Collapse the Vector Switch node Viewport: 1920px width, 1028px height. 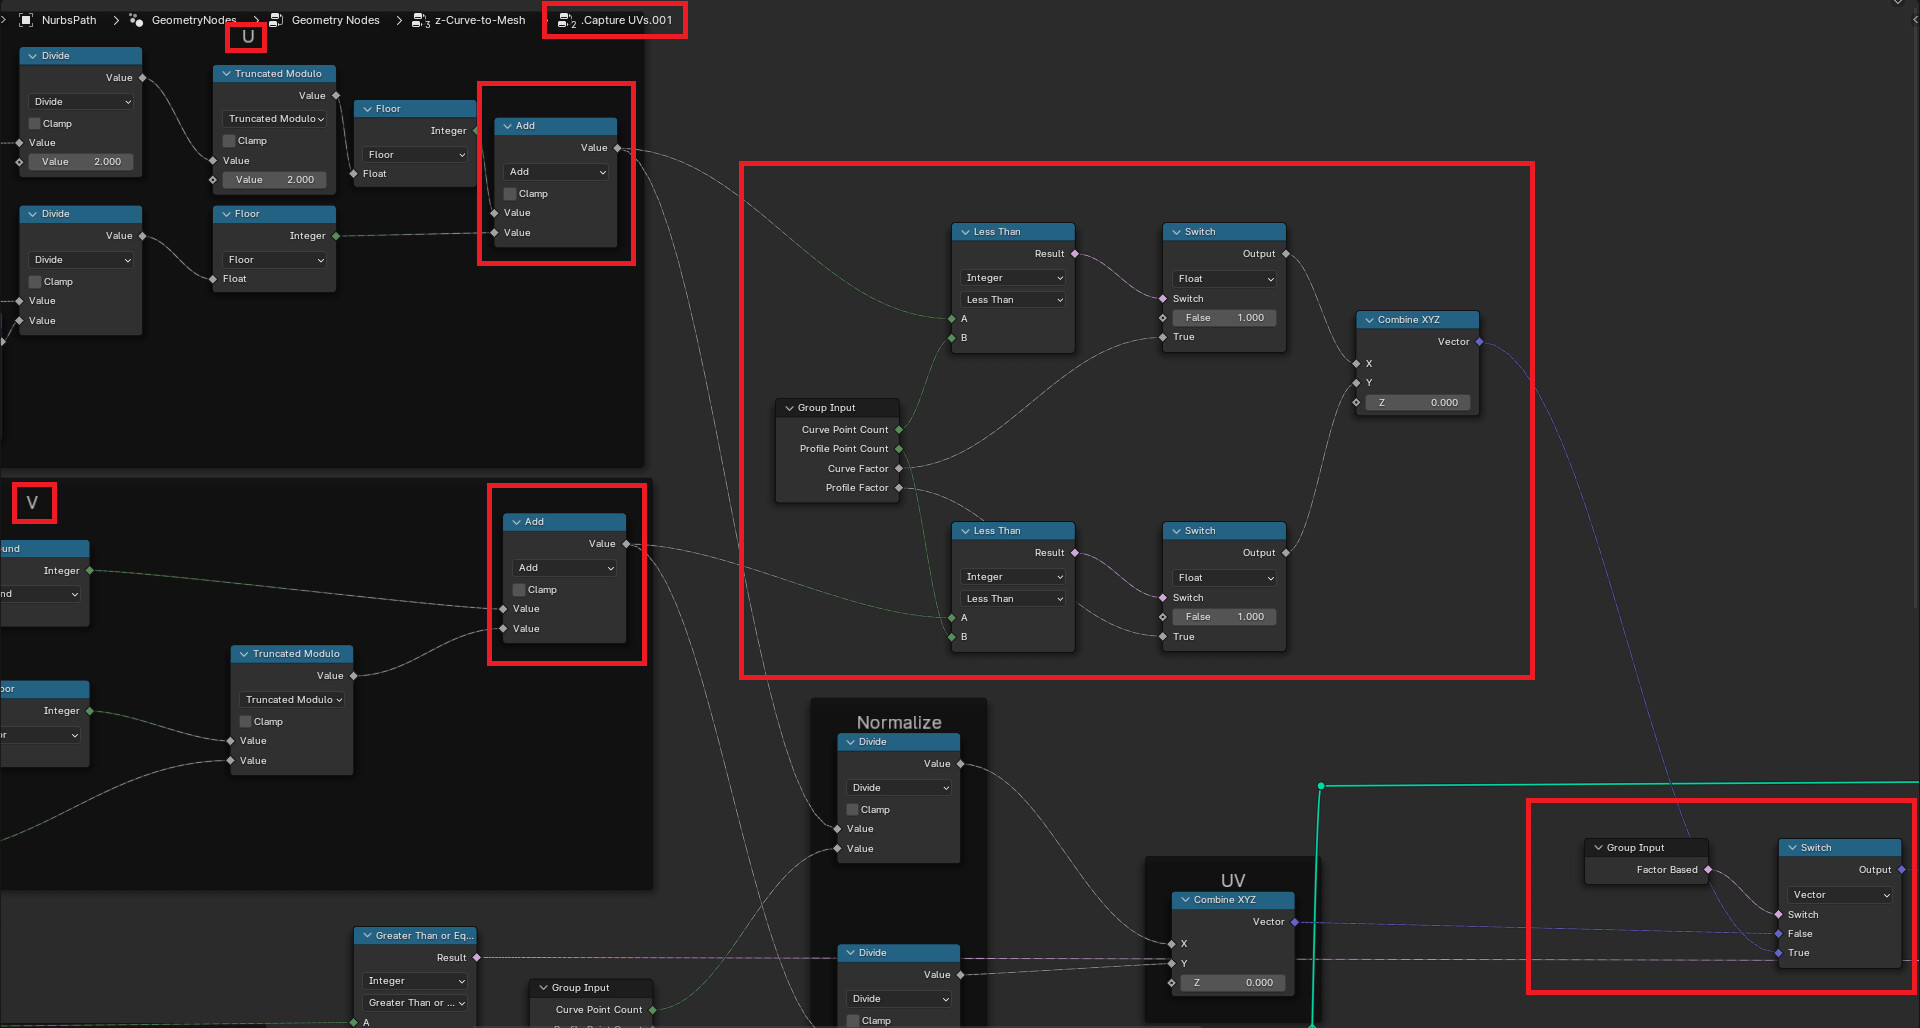click(1792, 848)
